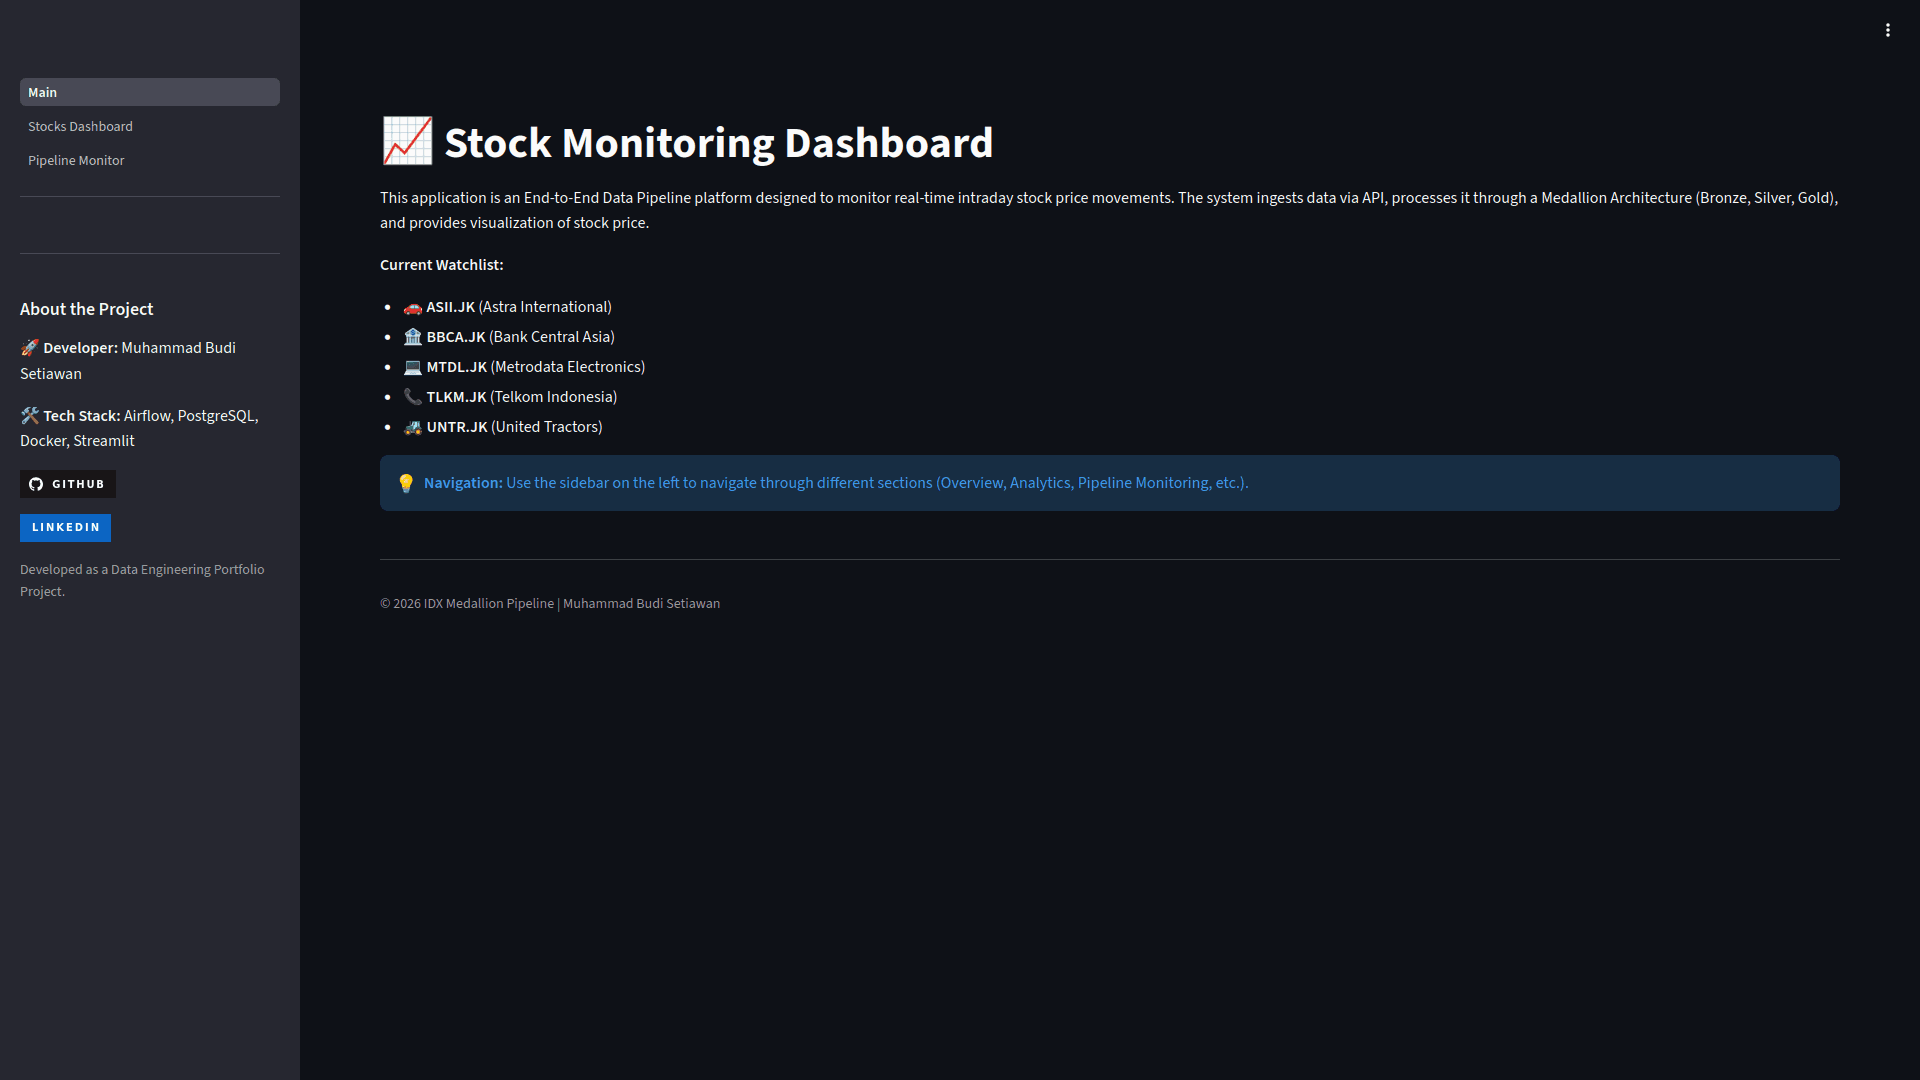Click the Developer: Muhammad Budi Setiawan line
This screenshot has width=1920, height=1080.
[128, 361]
